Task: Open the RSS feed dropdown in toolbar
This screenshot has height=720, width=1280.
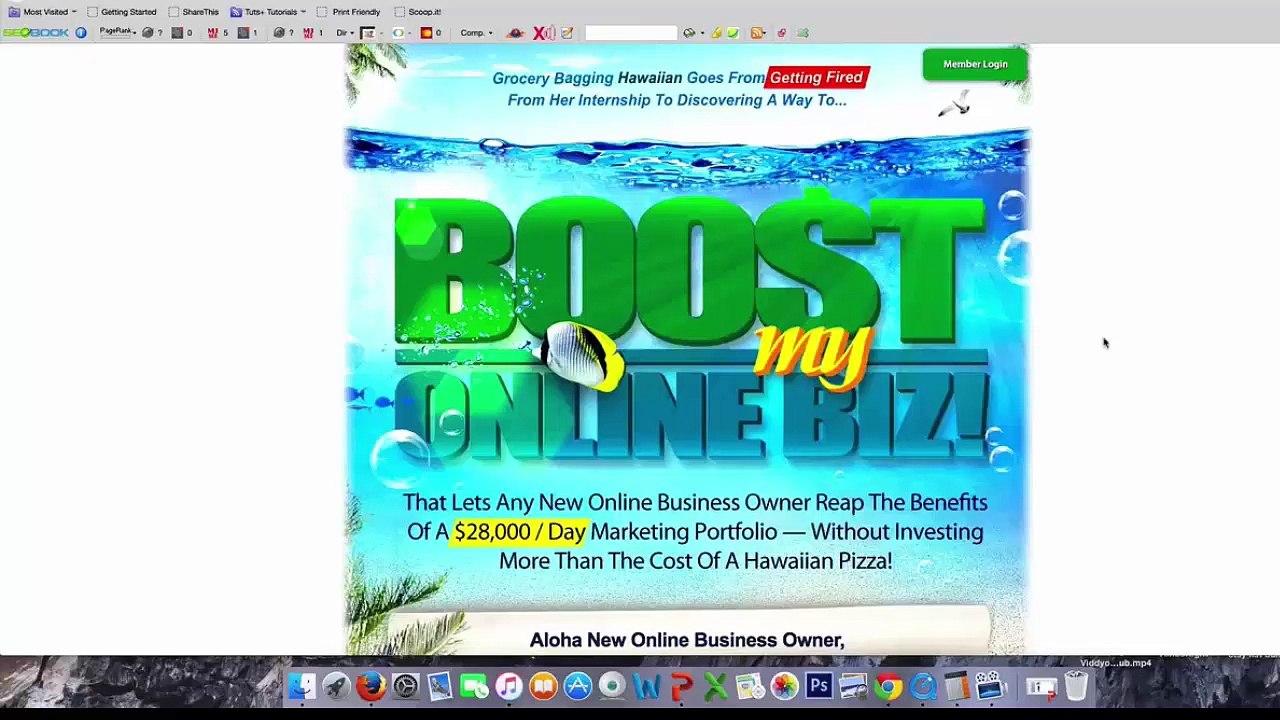Action: point(758,33)
